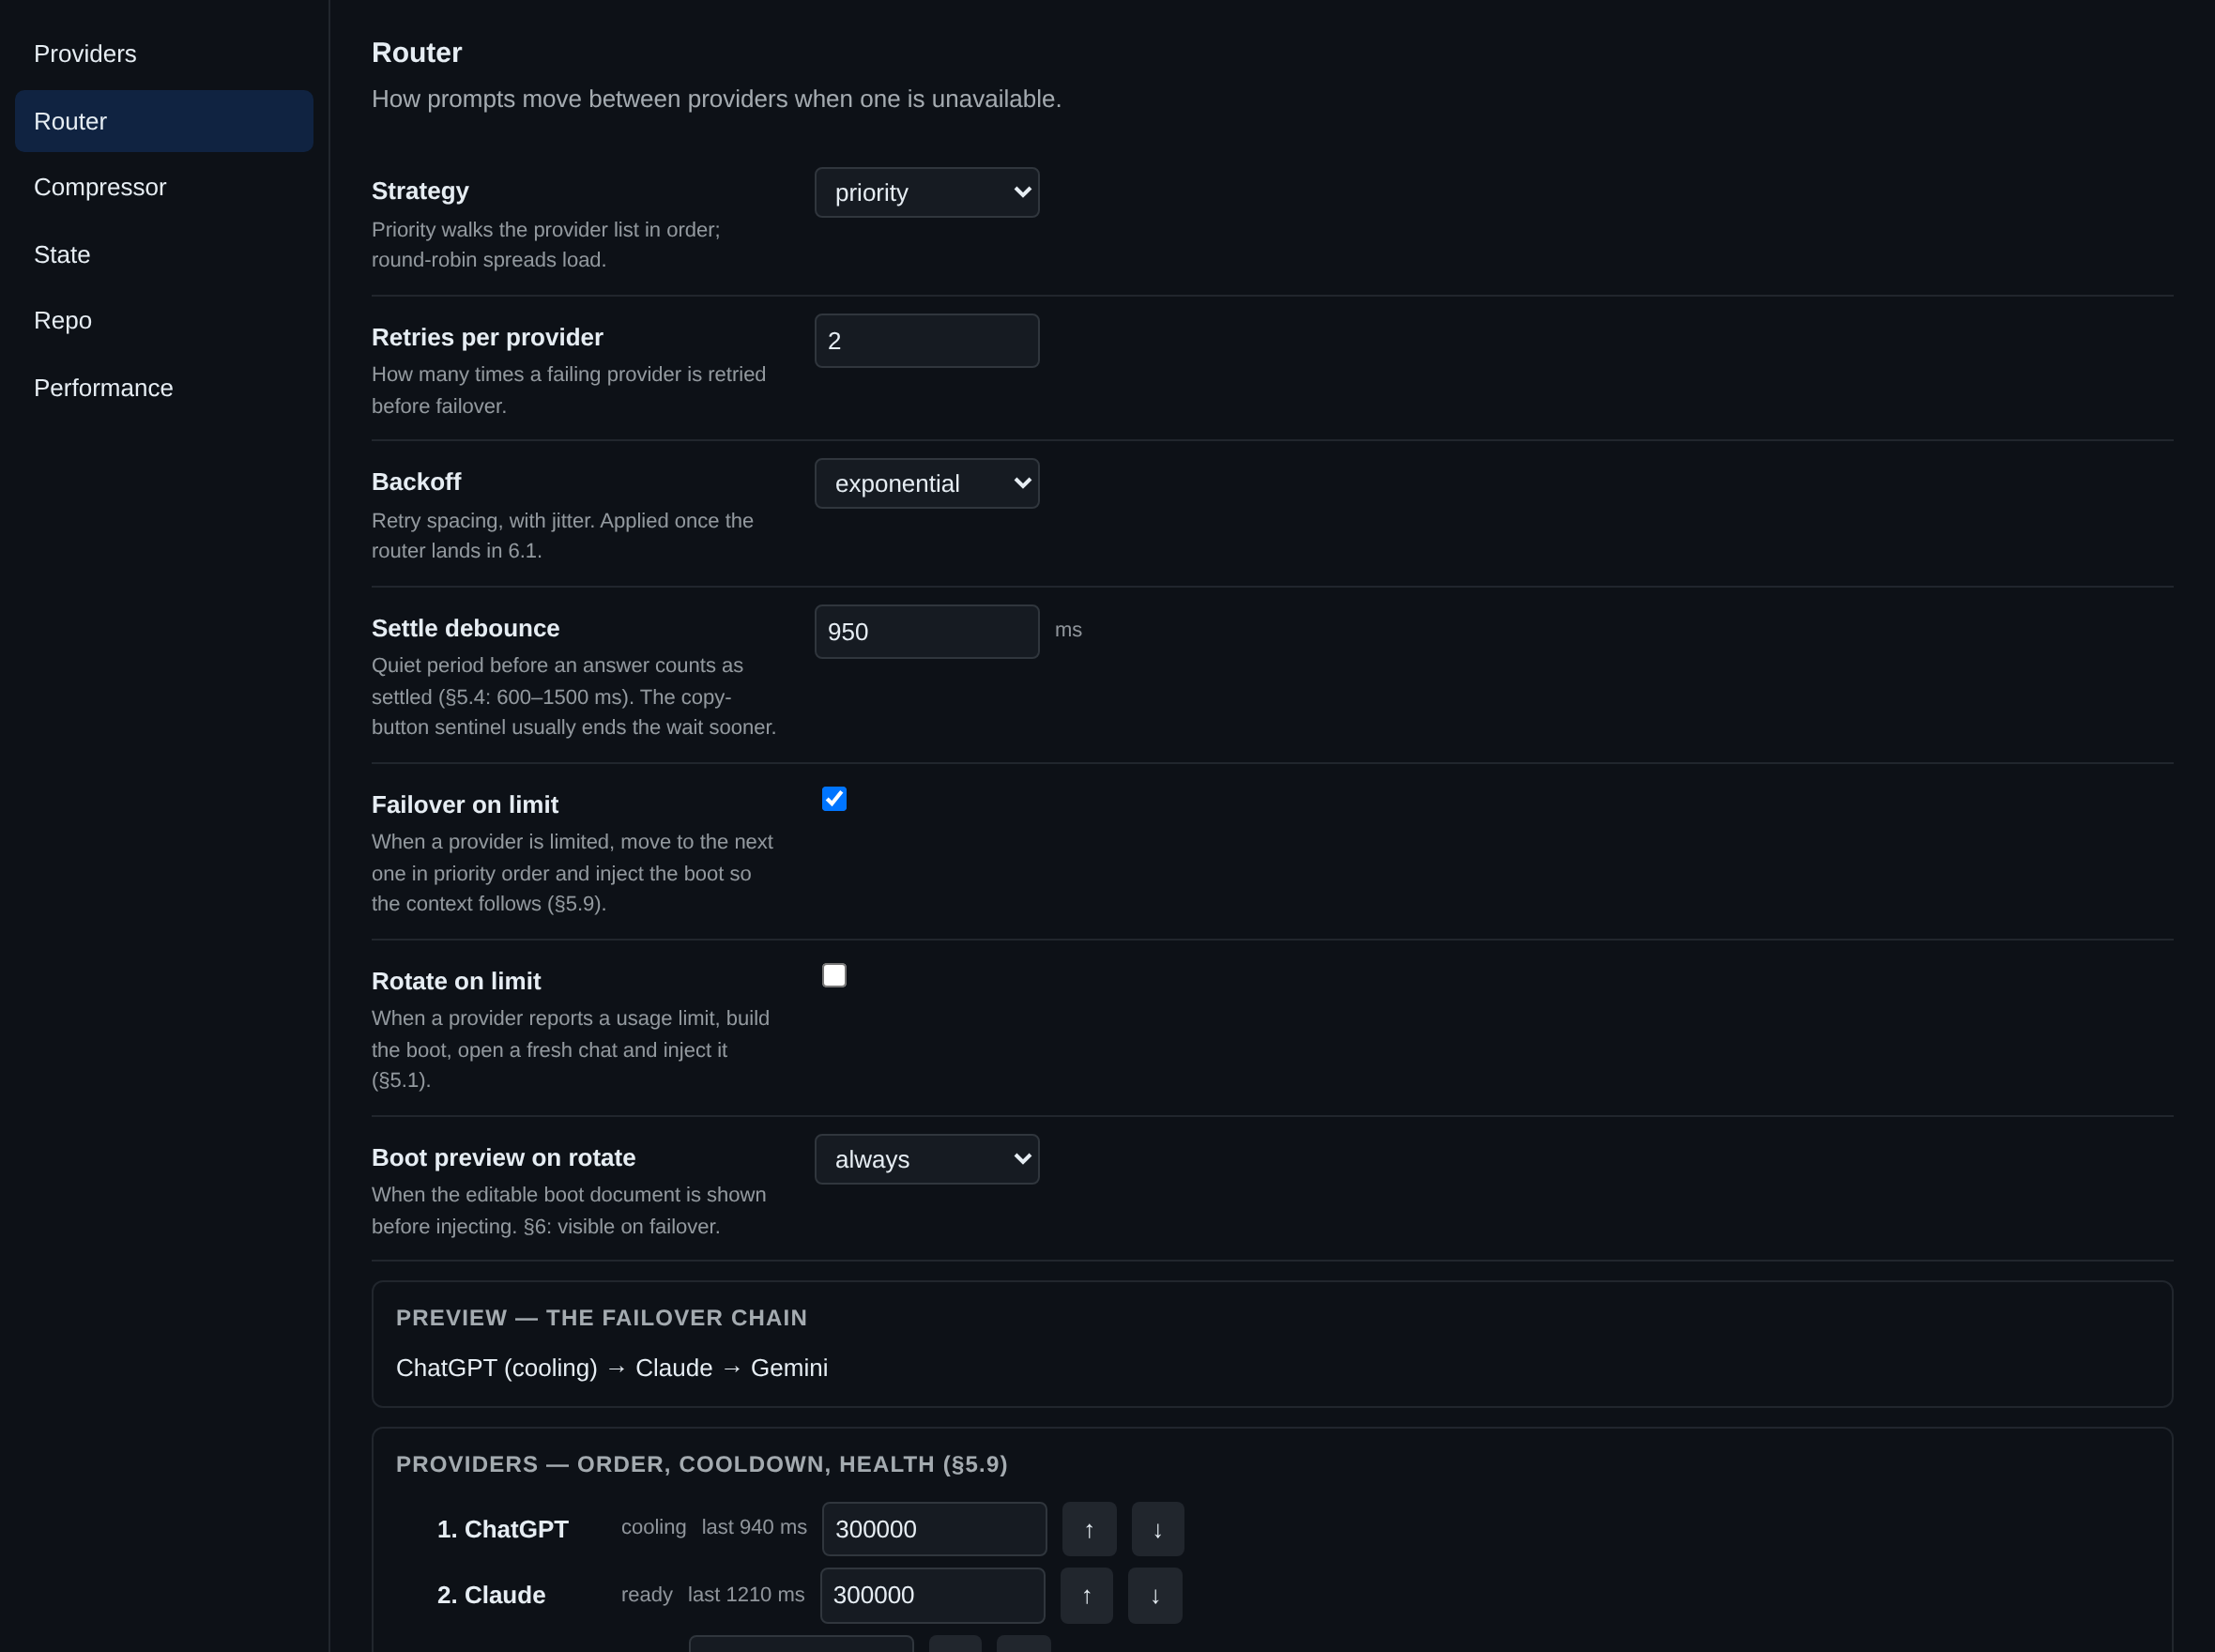
Task: Click the '2. Claude' provider name
Action: (491, 1595)
